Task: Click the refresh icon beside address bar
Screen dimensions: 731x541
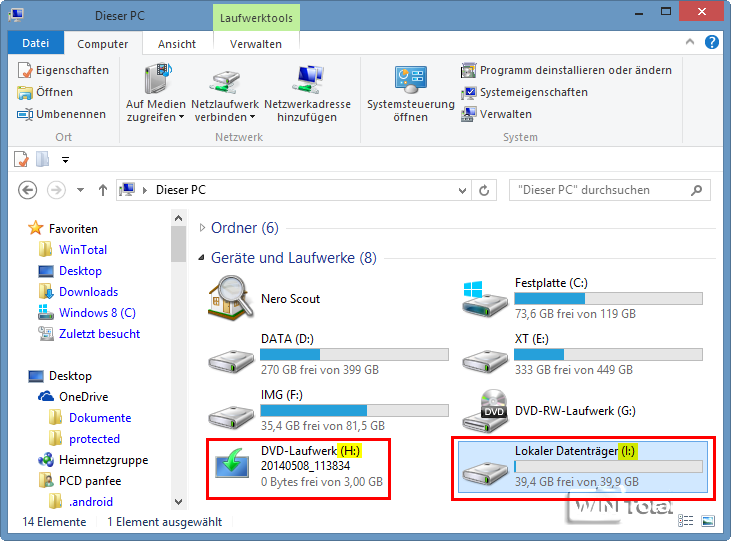Action: (484, 190)
